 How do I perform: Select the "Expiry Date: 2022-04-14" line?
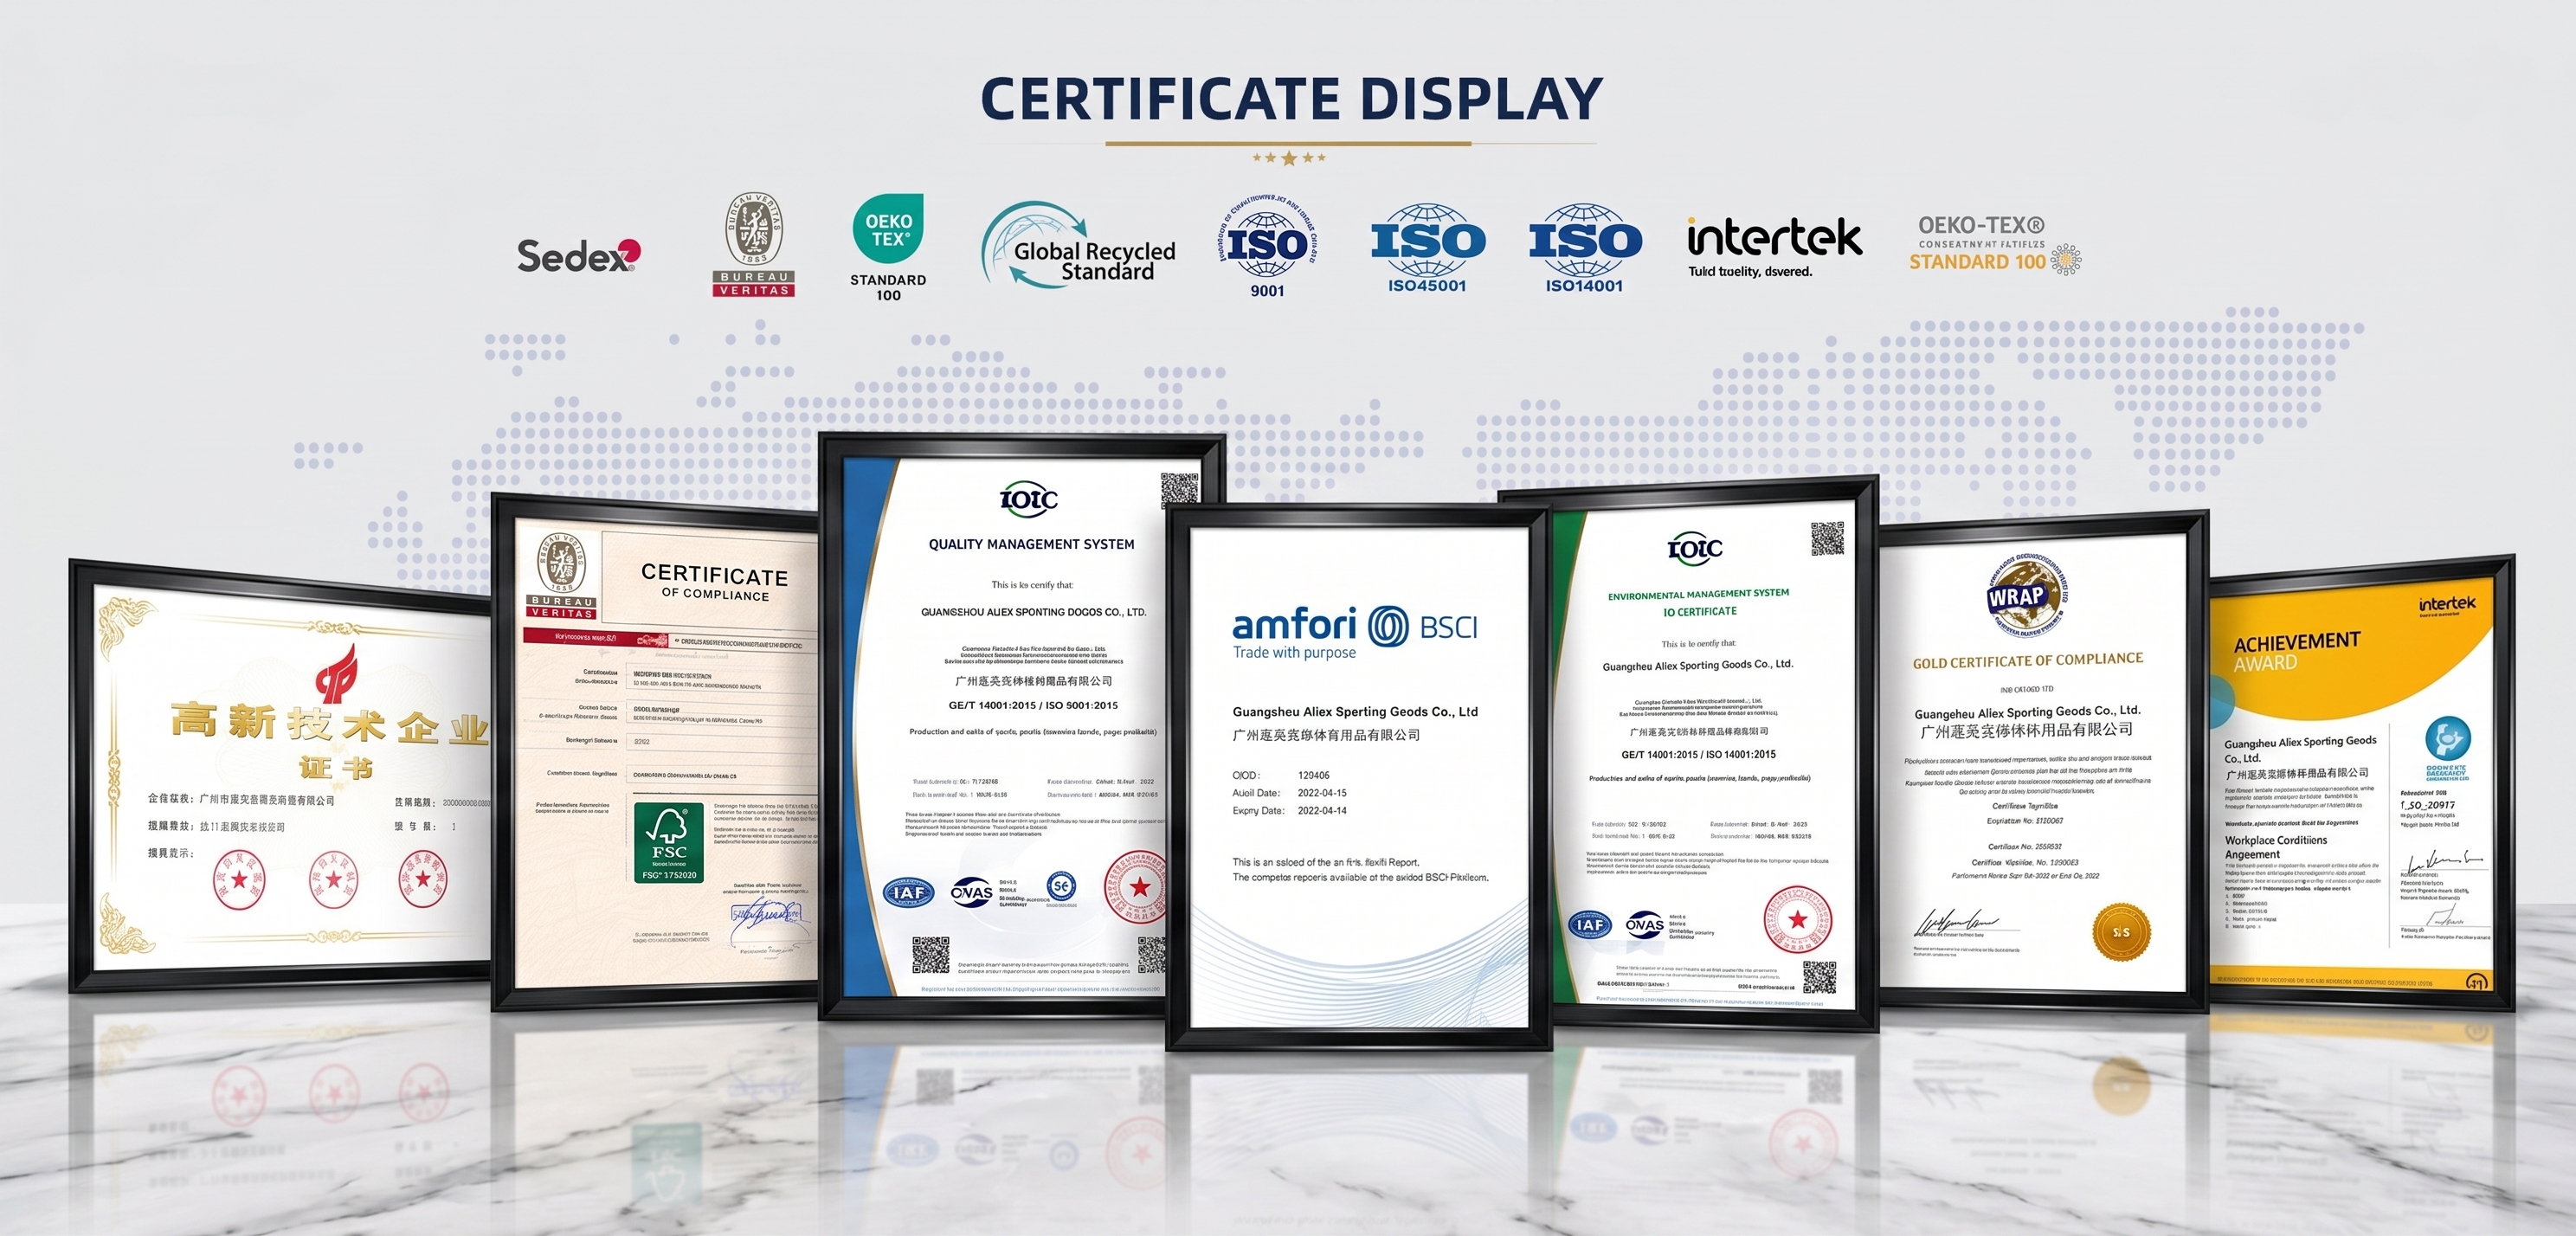pos(1289,811)
